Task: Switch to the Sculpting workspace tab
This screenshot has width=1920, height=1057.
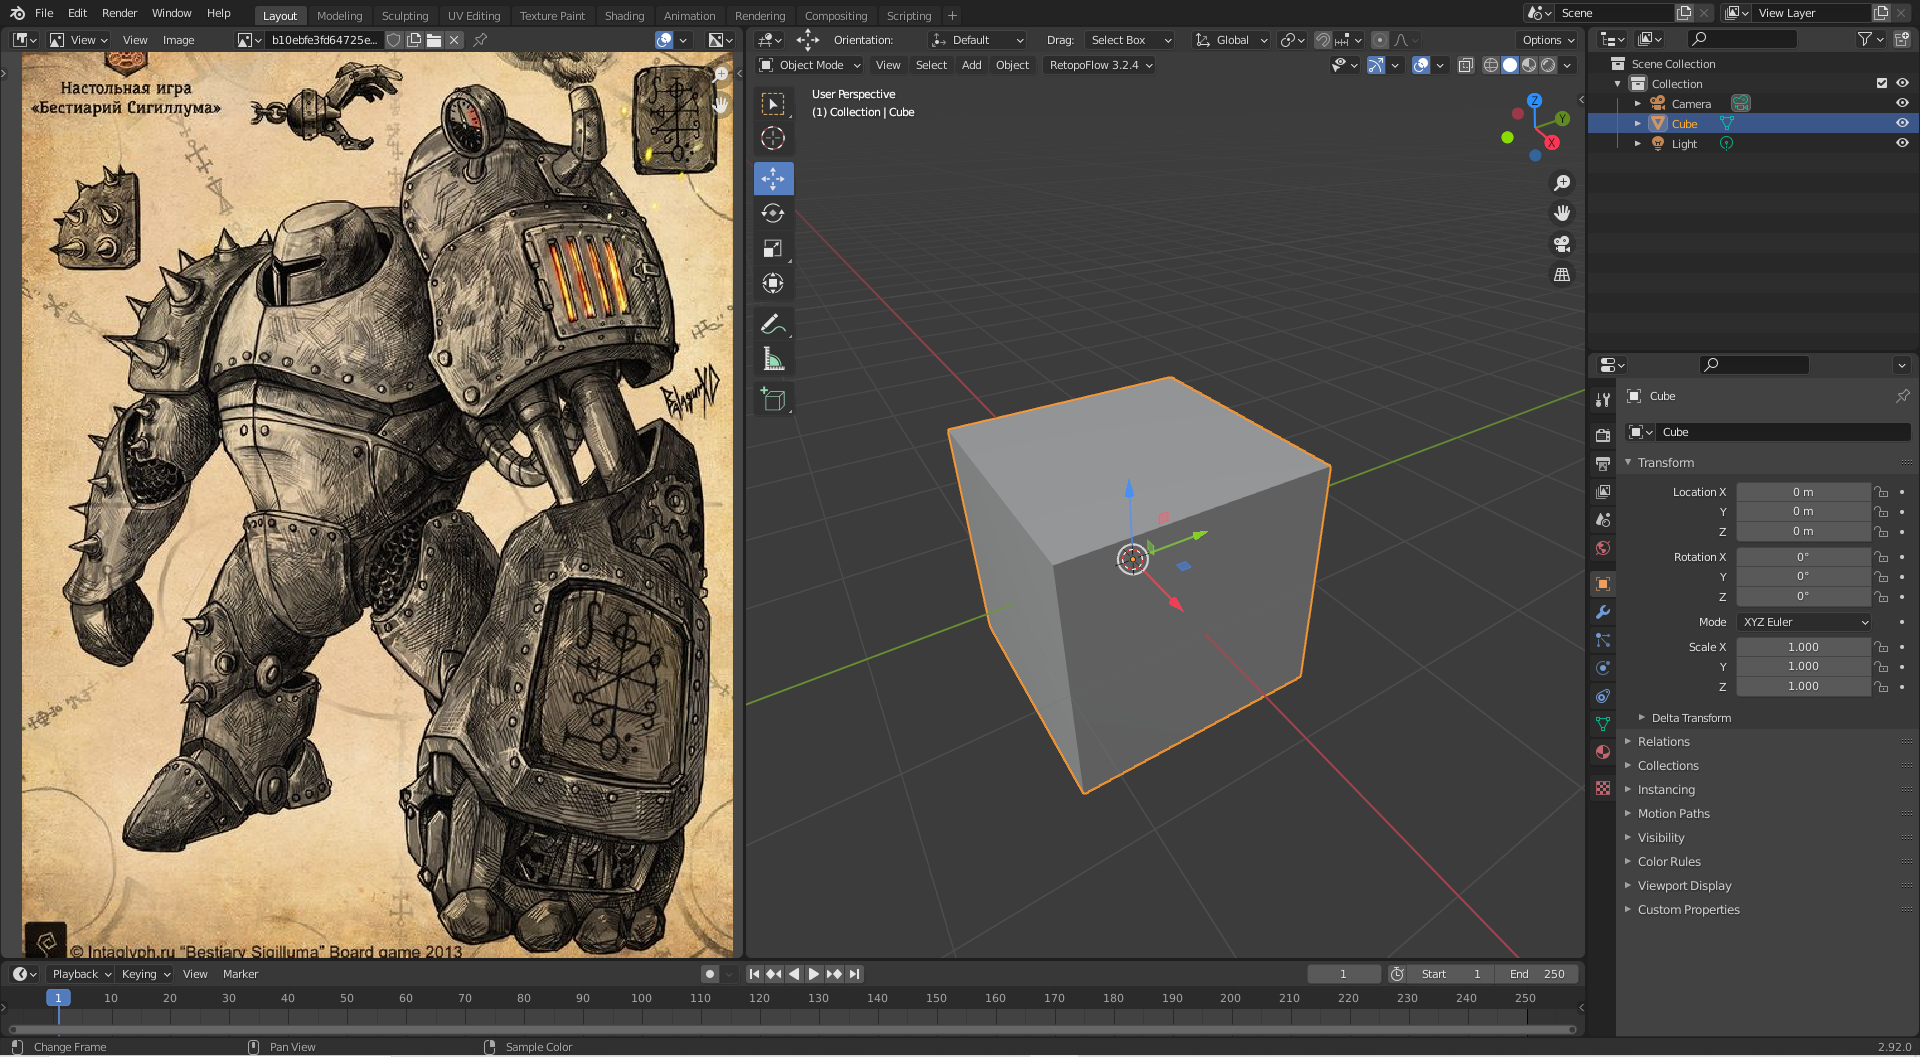Action: coord(405,15)
